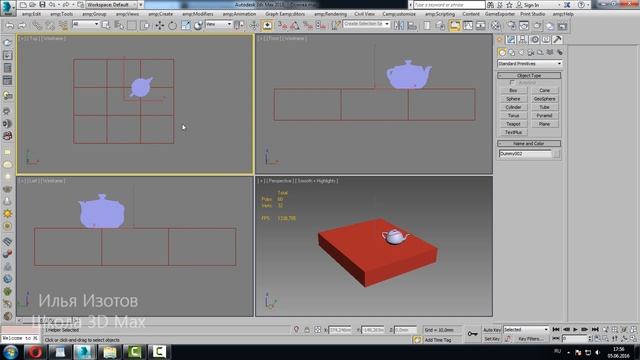Toggle Window/Crossing selection mode

[145, 25]
